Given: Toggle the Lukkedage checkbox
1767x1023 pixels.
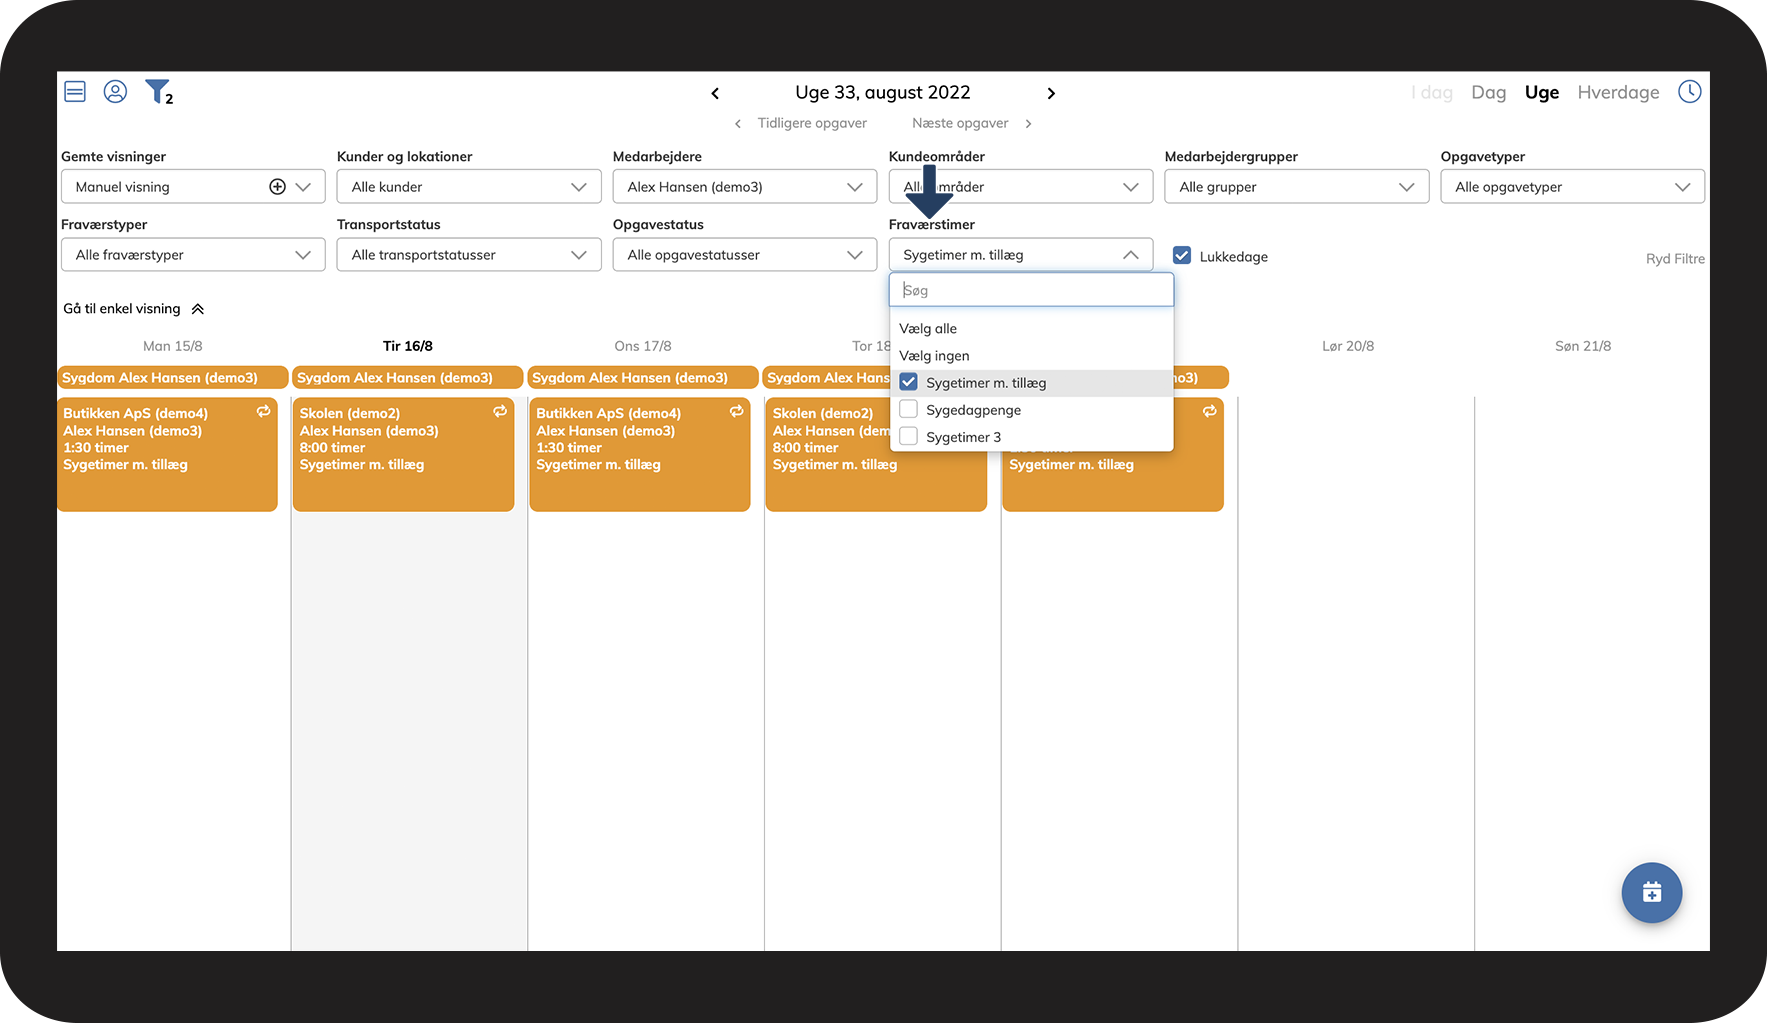Looking at the screenshot, I should [1182, 255].
